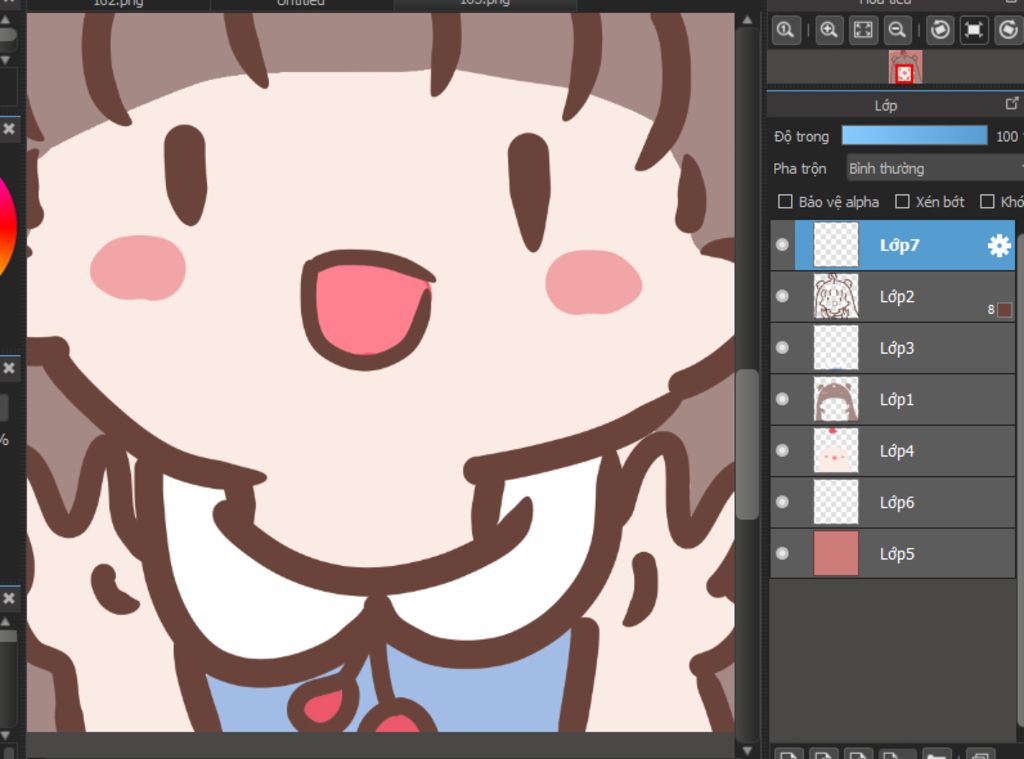This screenshot has height=759, width=1024.
Task: Click the canvas scrollbar down arrow
Action: [x=747, y=751]
